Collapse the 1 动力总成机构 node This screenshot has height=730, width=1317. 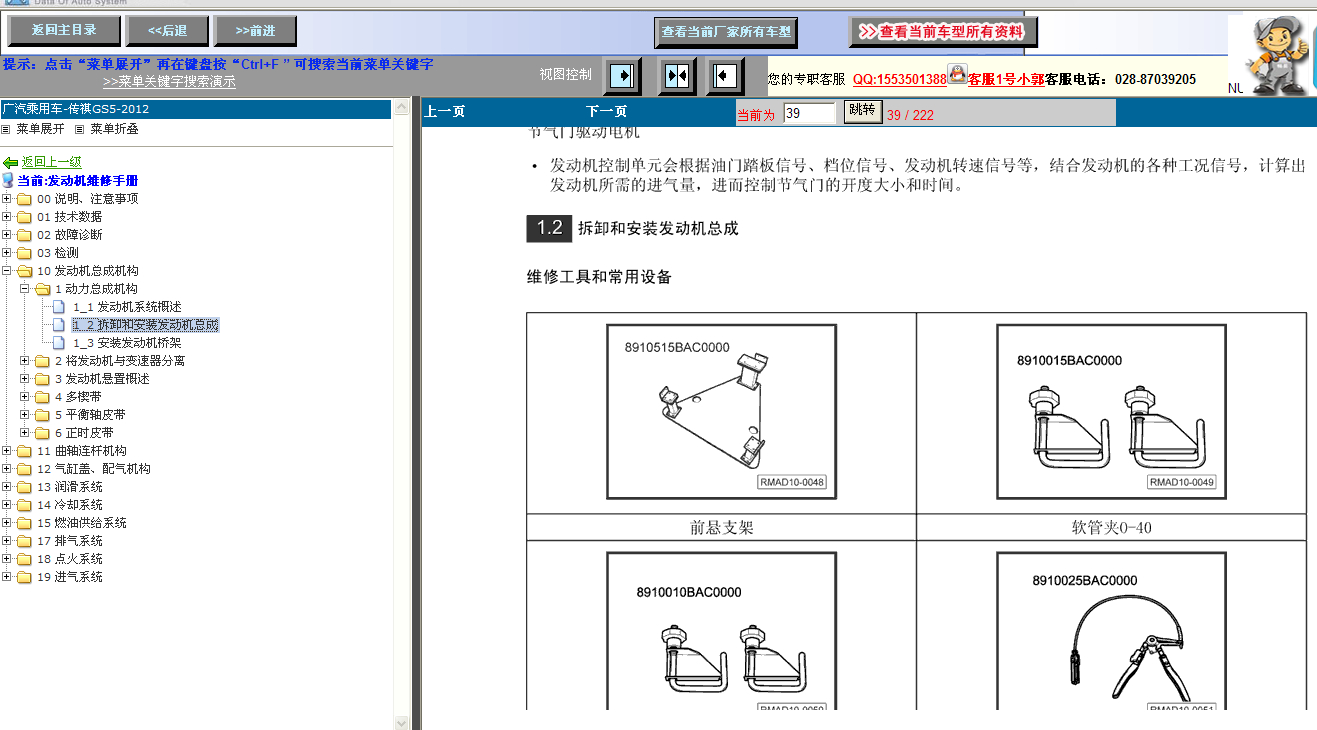tap(25, 288)
